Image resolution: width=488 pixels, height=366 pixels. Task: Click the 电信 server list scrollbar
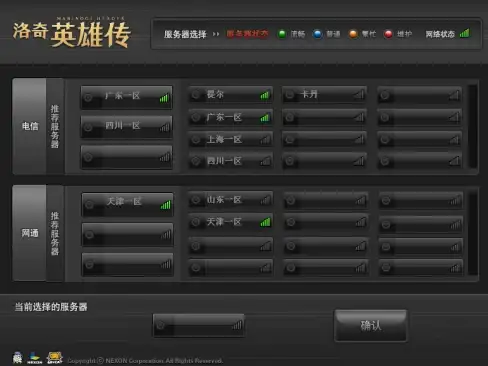click(473, 126)
